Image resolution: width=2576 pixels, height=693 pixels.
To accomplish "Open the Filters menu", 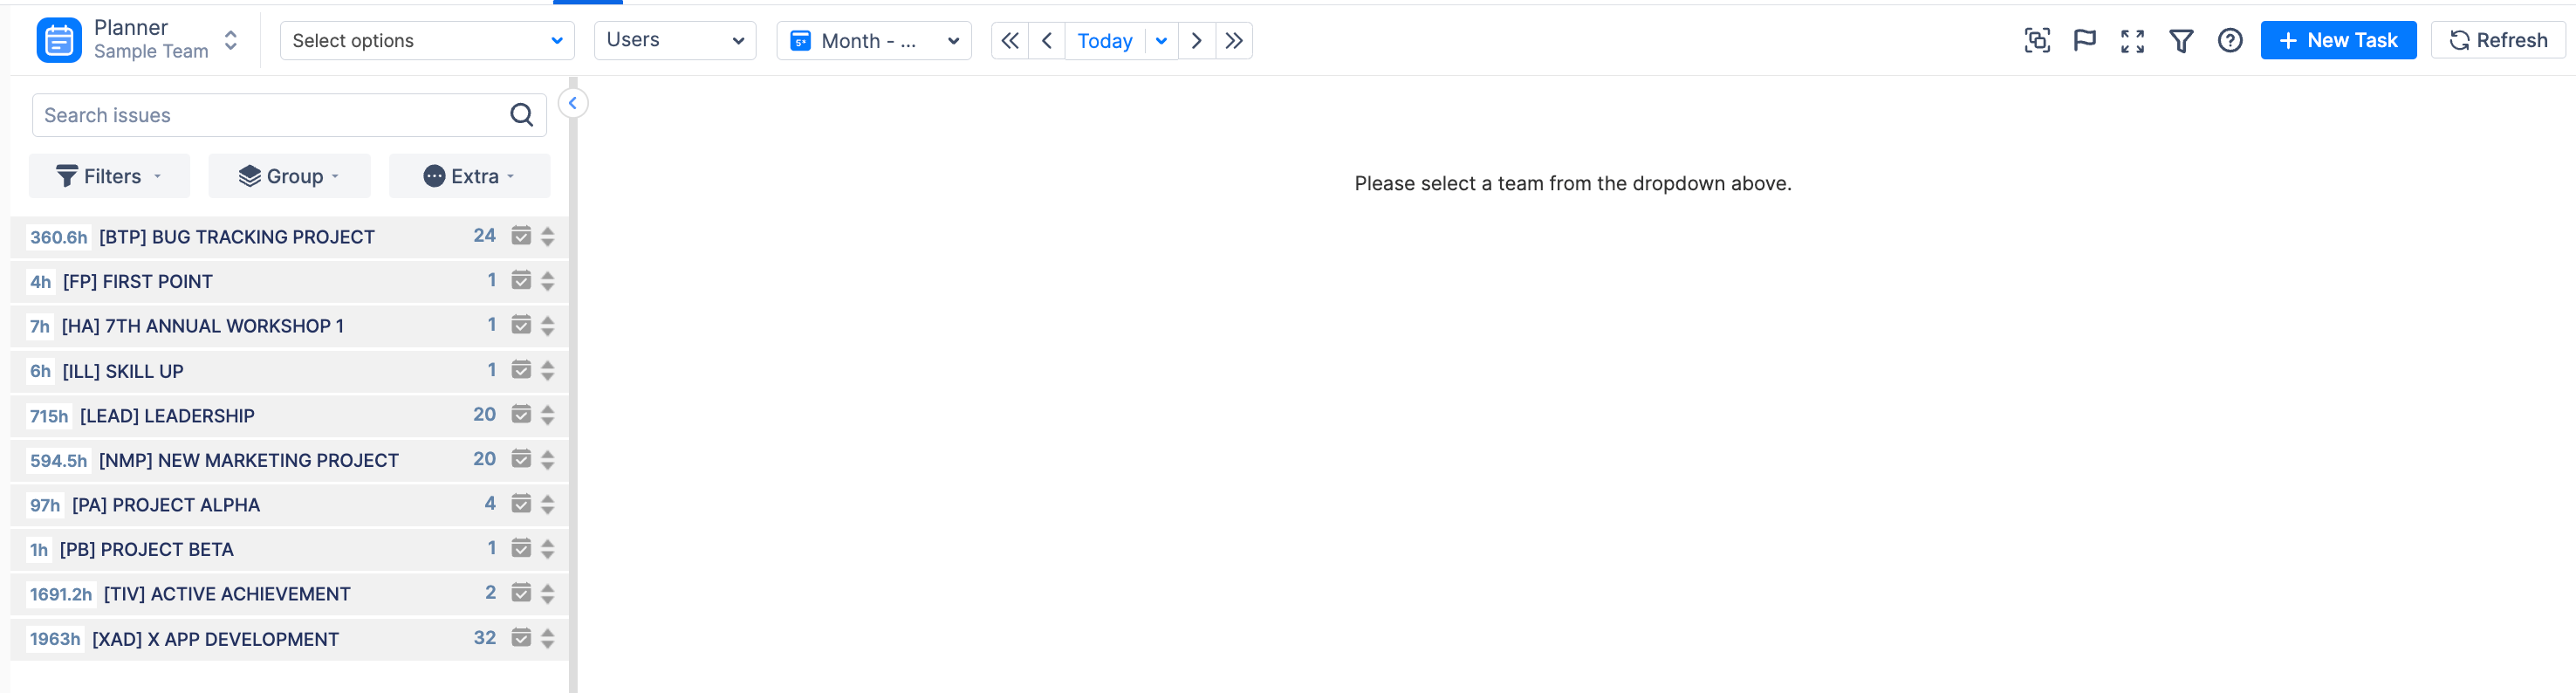I will pyautogui.click(x=109, y=176).
